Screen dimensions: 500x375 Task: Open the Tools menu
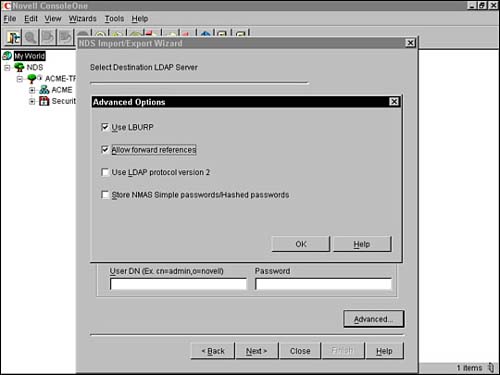pos(114,19)
